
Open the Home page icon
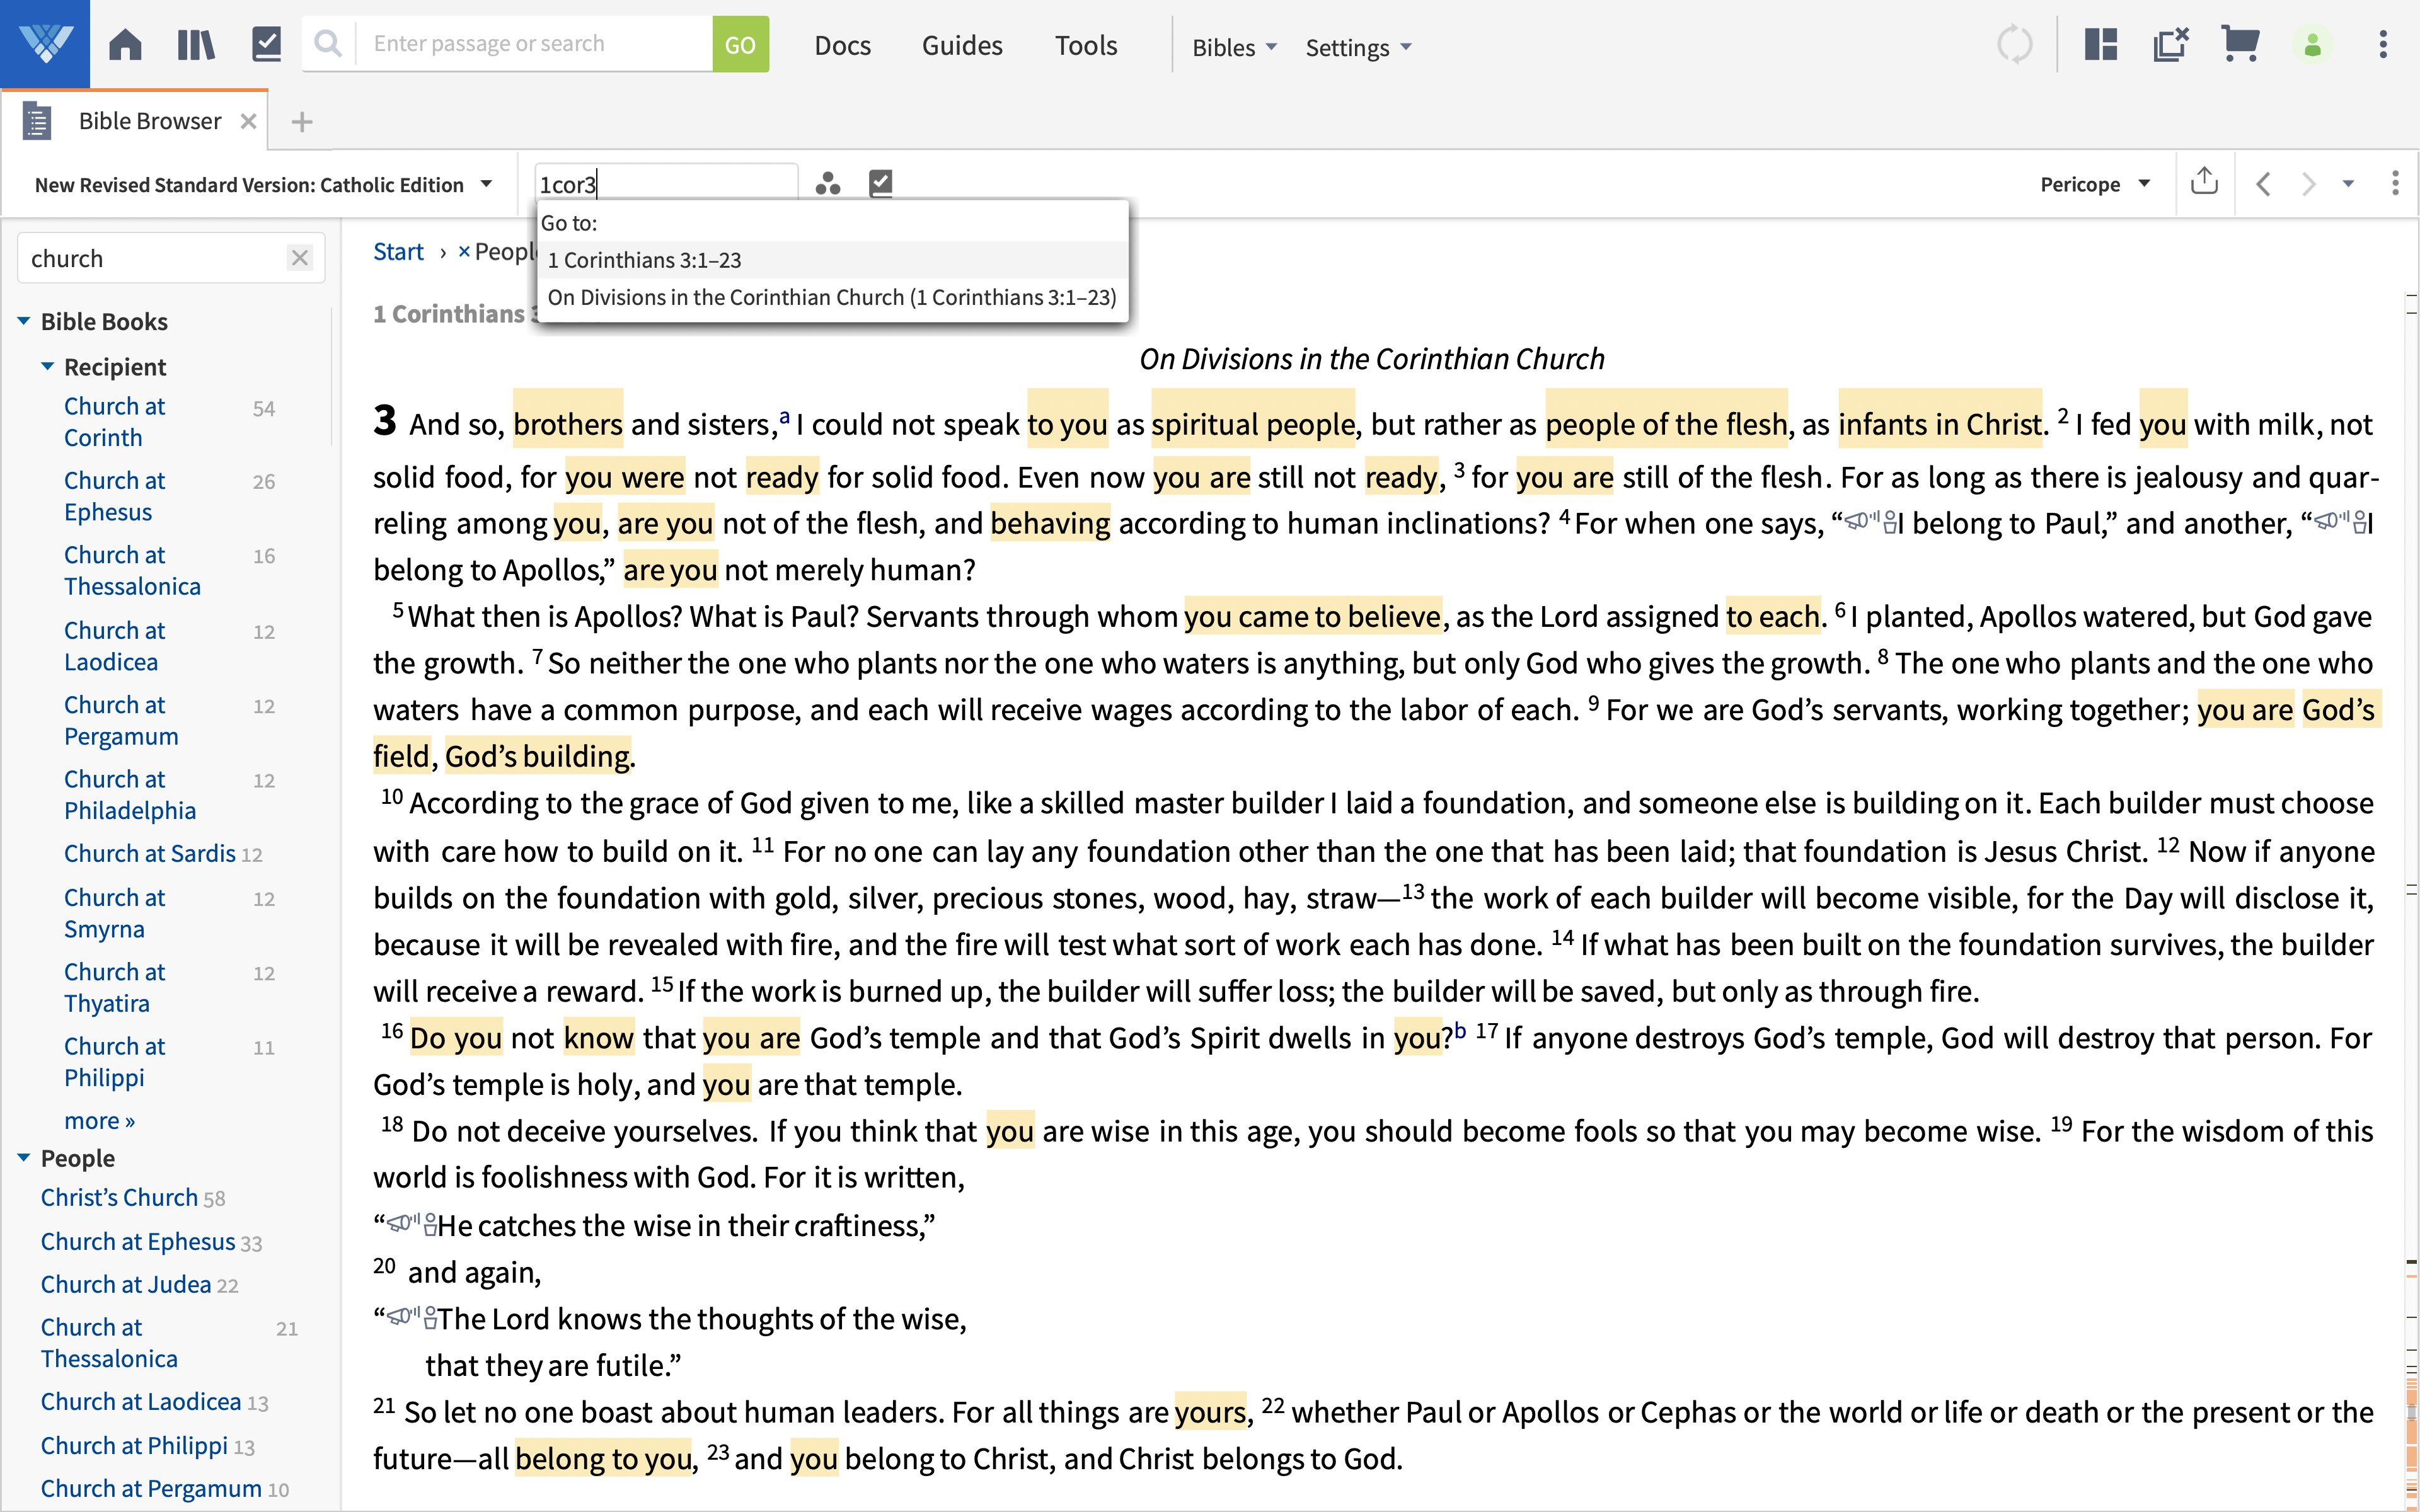point(125,45)
